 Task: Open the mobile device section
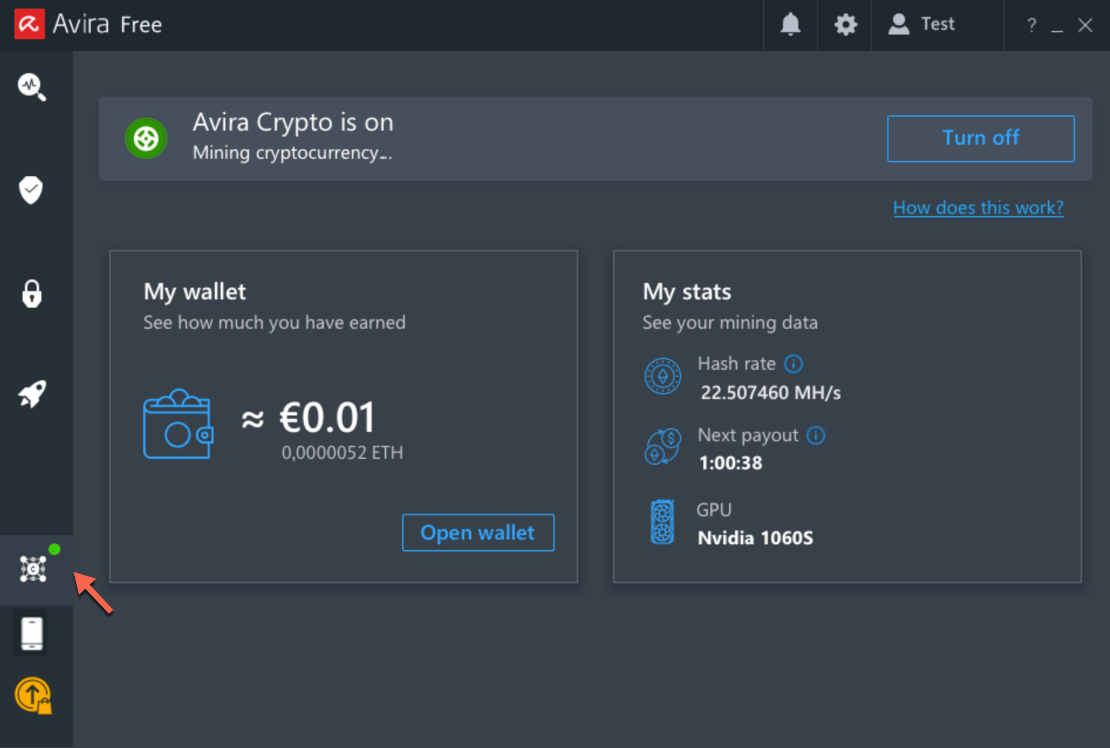pyautogui.click(x=33, y=634)
